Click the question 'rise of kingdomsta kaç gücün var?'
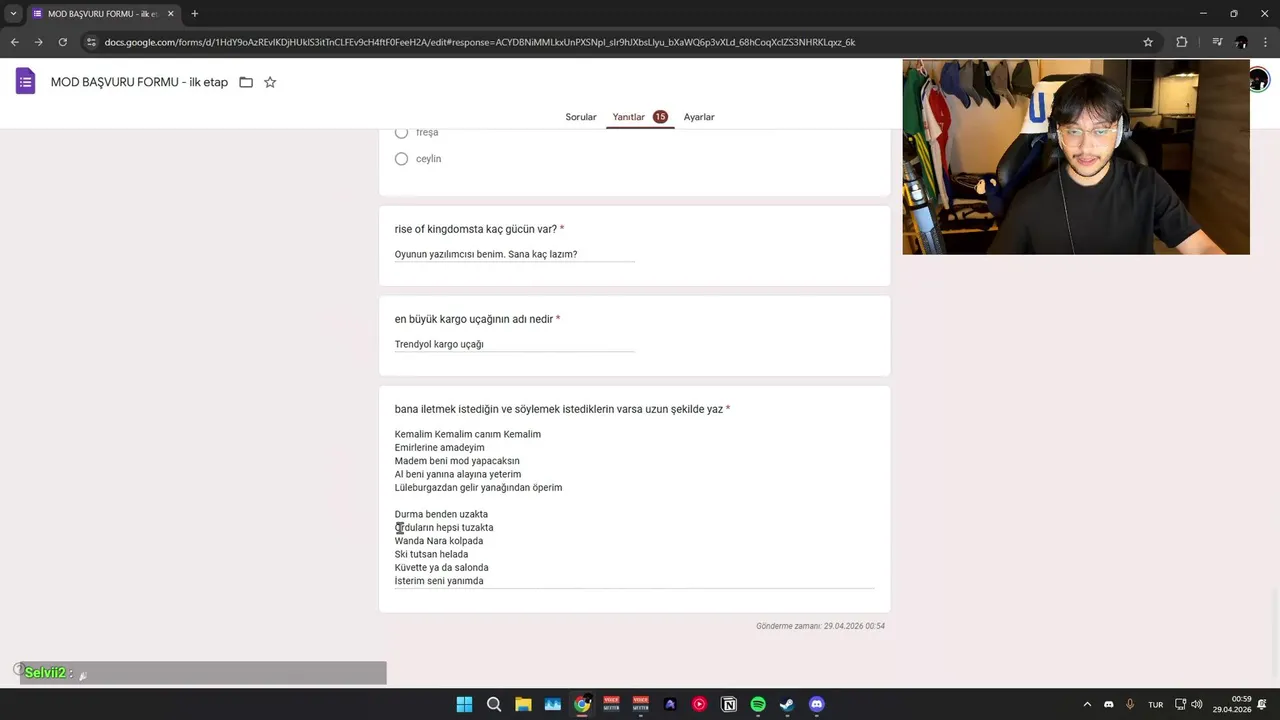This screenshot has height=720, width=1280. coord(475,229)
